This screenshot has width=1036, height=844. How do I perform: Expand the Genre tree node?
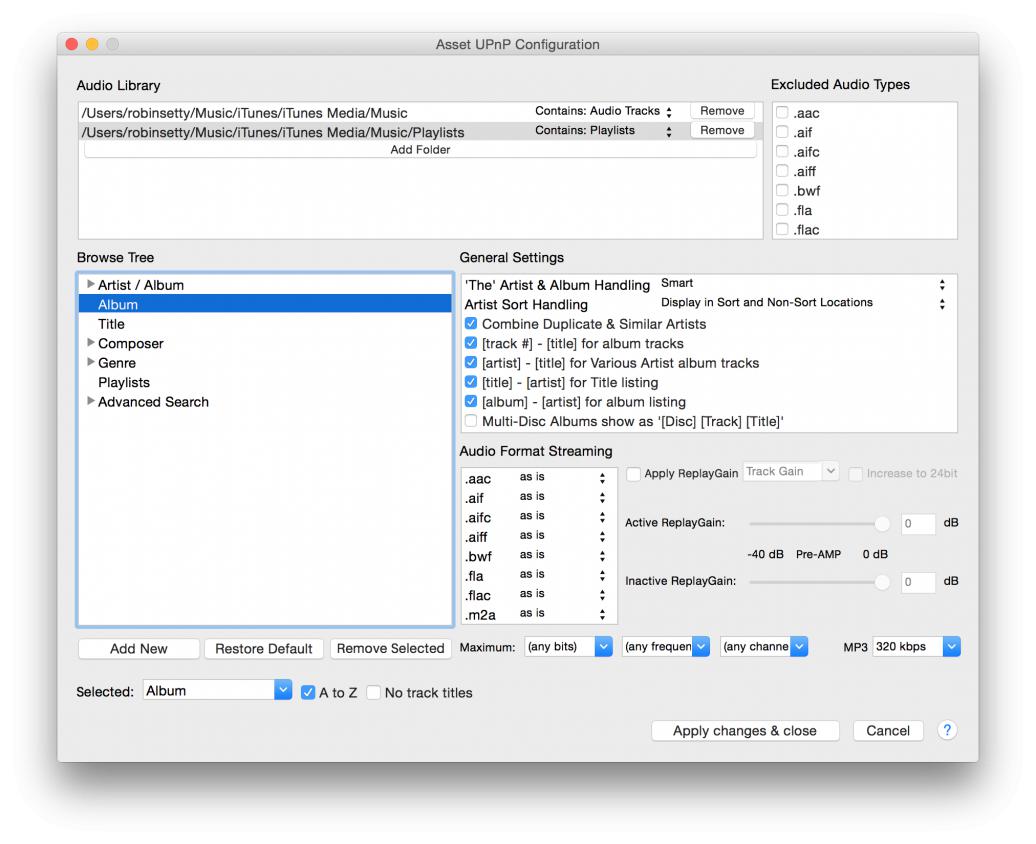click(x=91, y=362)
